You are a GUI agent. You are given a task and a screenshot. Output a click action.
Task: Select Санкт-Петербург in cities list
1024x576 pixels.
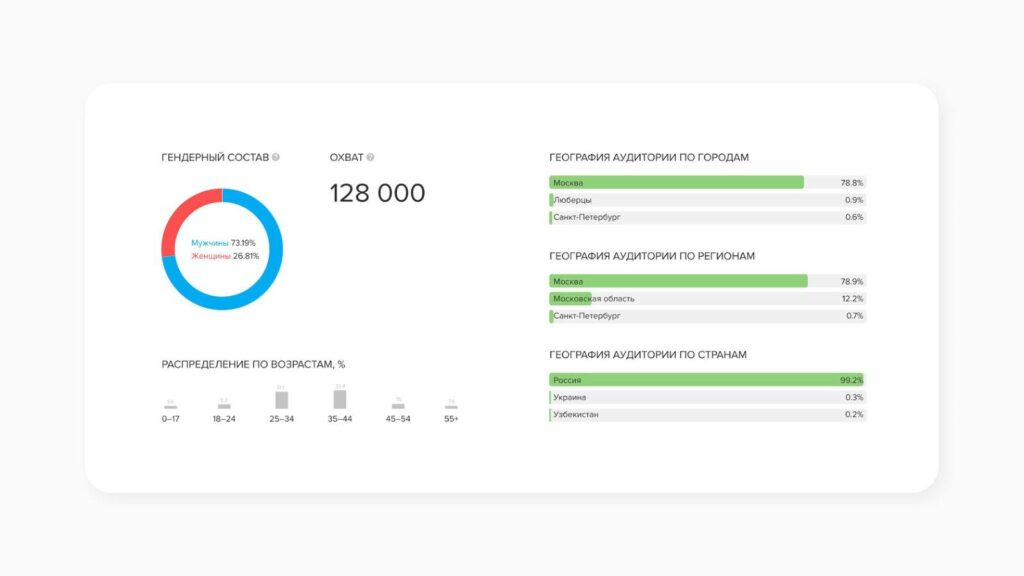click(x=707, y=217)
